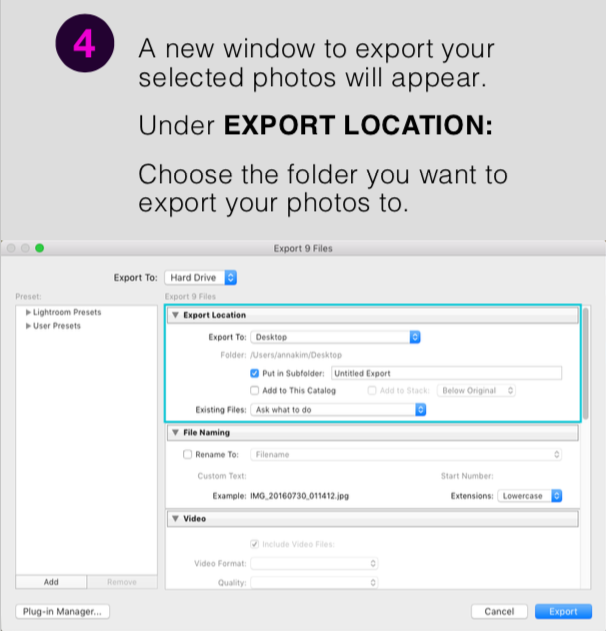Open the Export To Hard Drive dropdown
606x631 pixels.
click(x=200, y=277)
